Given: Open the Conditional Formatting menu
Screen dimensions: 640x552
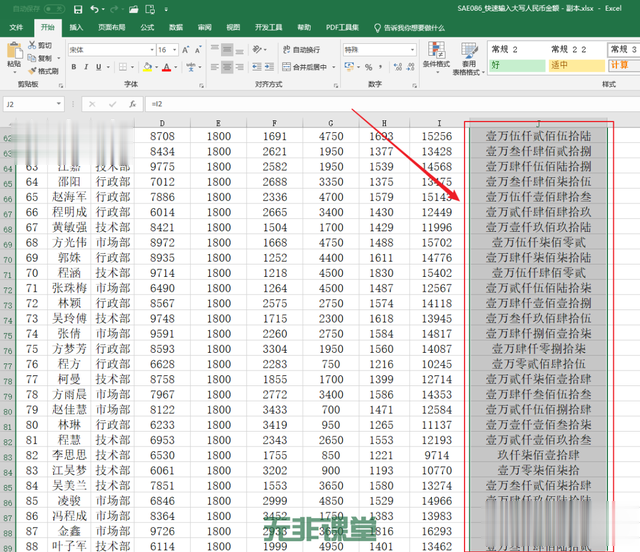Looking at the screenshot, I should point(436,57).
